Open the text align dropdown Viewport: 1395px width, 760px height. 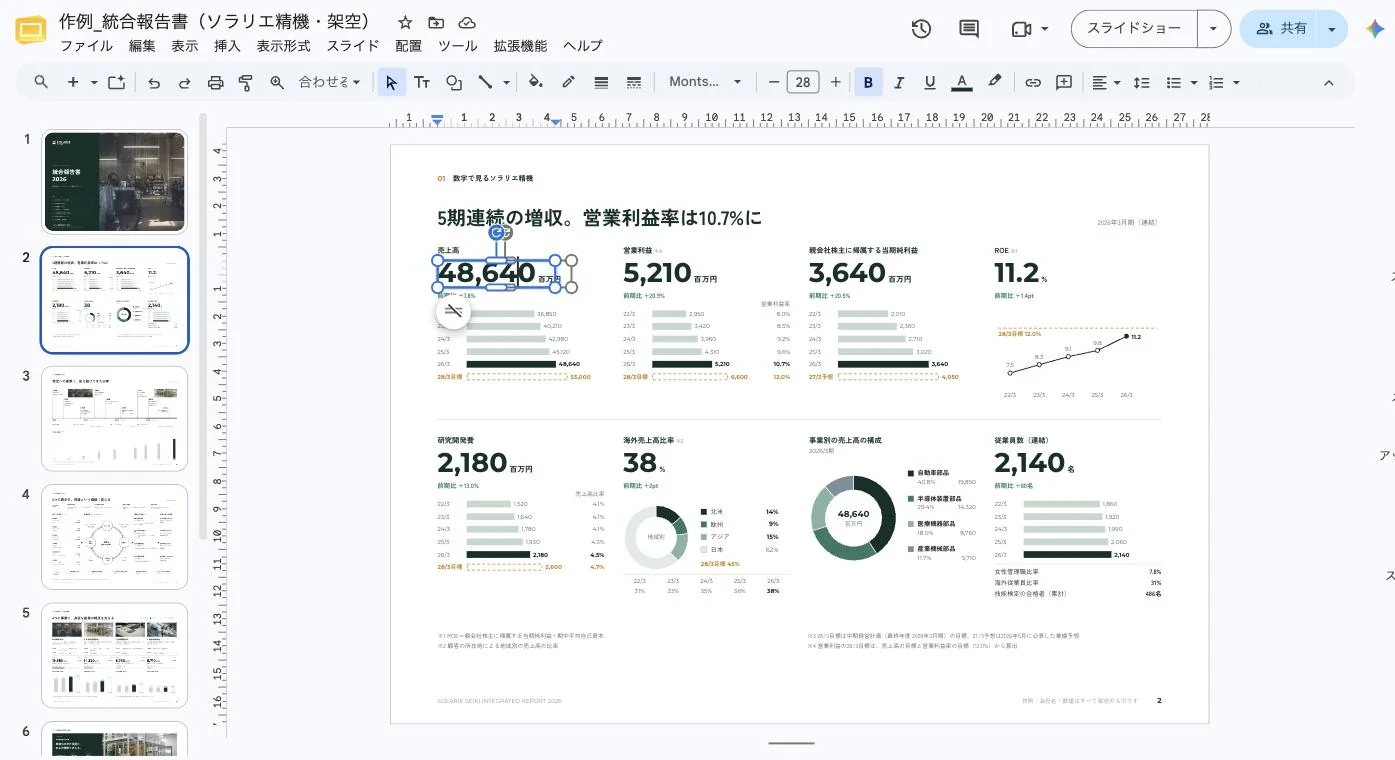pyautogui.click(x=1105, y=82)
